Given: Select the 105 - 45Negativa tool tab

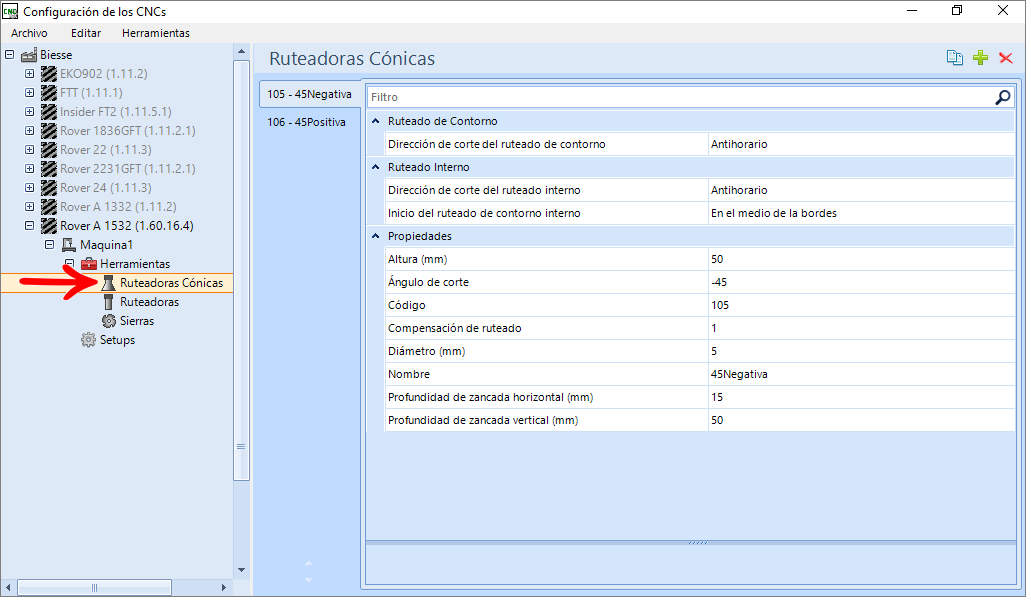Looking at the screenshot, I should click(x=311, y=95).
